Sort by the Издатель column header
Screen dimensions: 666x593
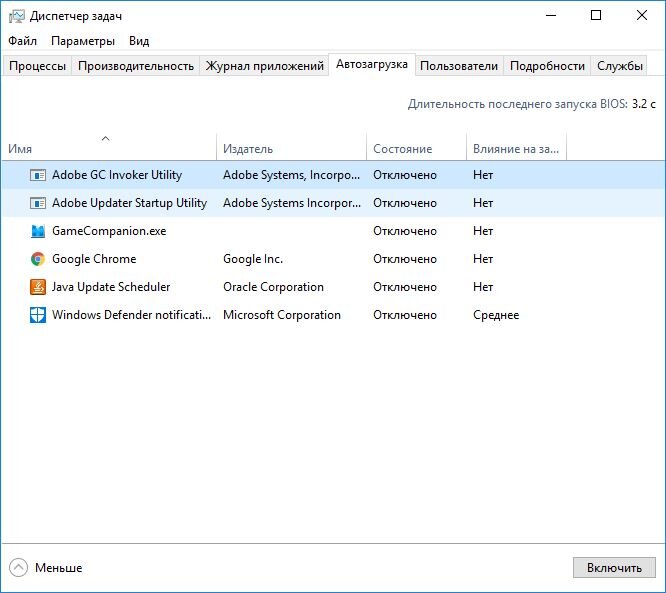291,149
